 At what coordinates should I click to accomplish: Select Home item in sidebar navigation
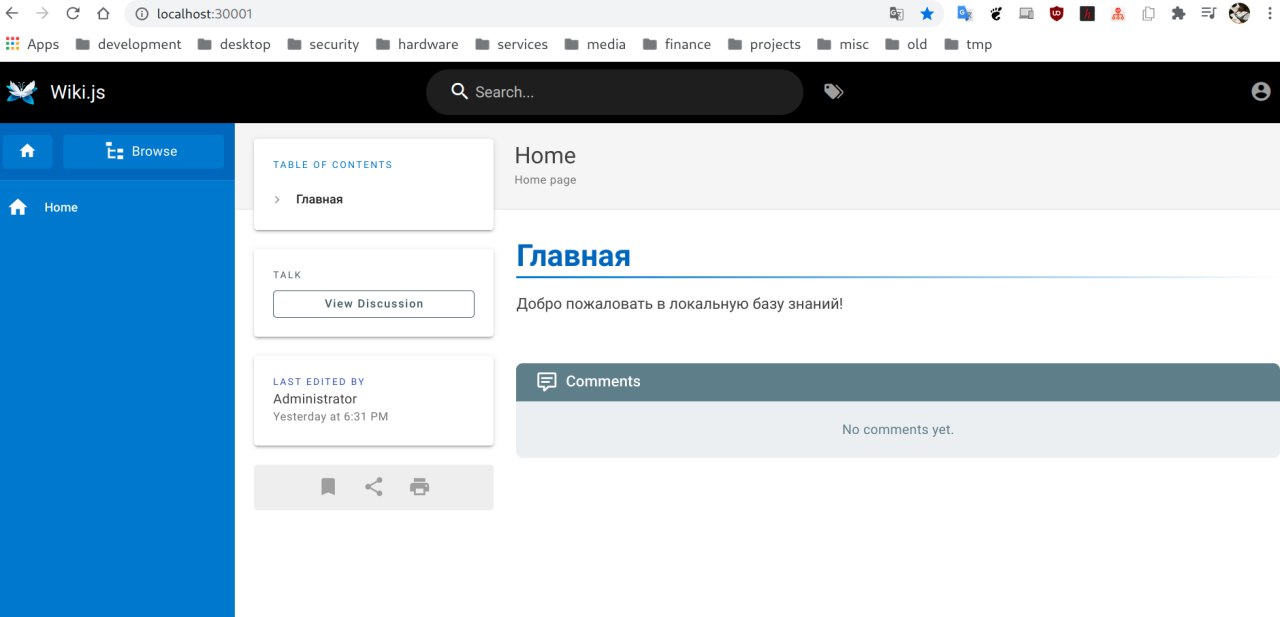[117, 207]
